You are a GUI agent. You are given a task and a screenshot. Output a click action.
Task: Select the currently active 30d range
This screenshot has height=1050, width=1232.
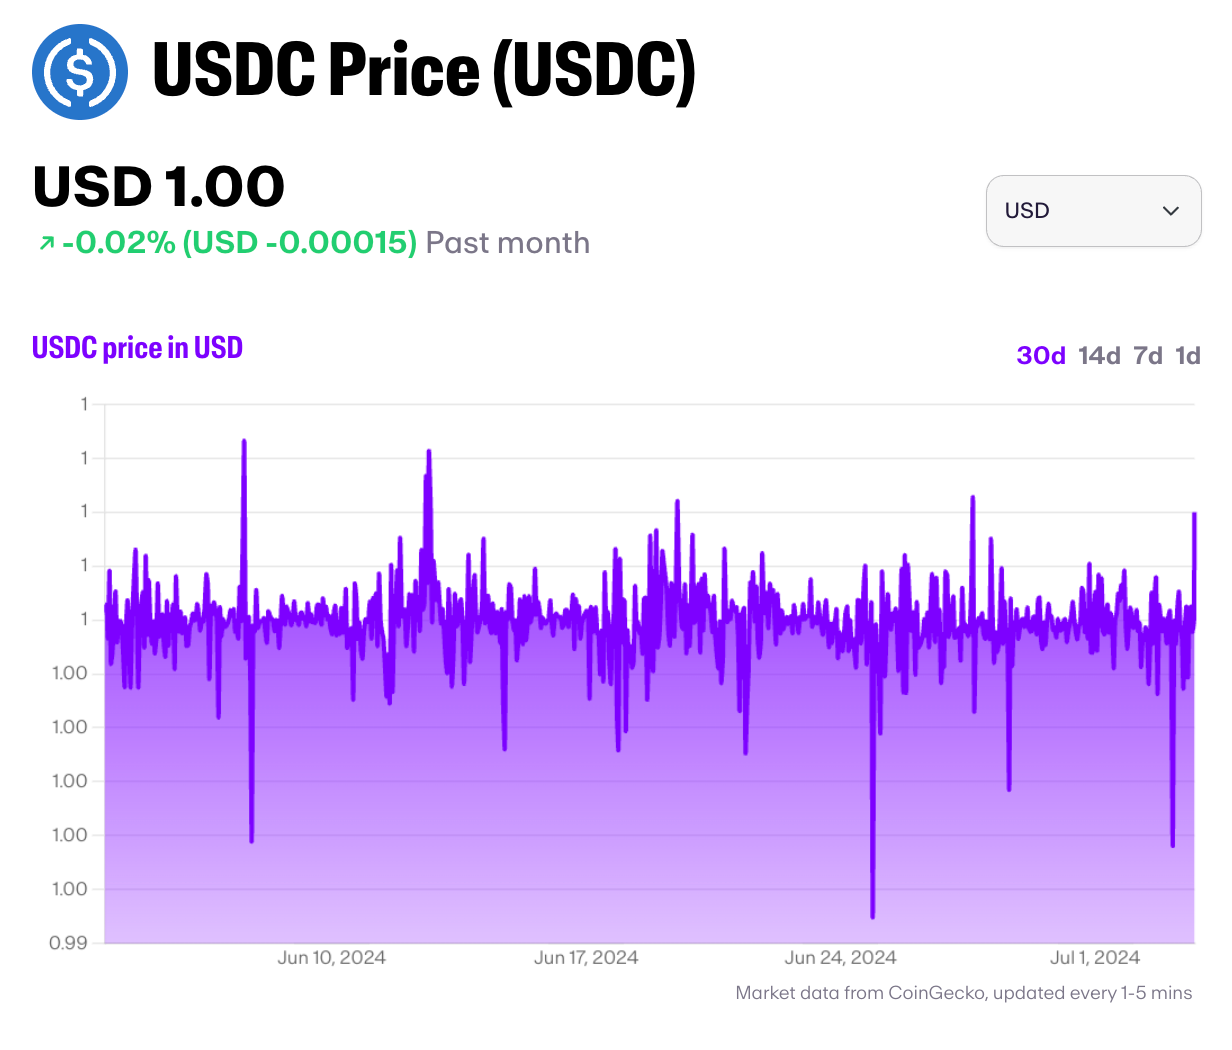[1040, 355]
